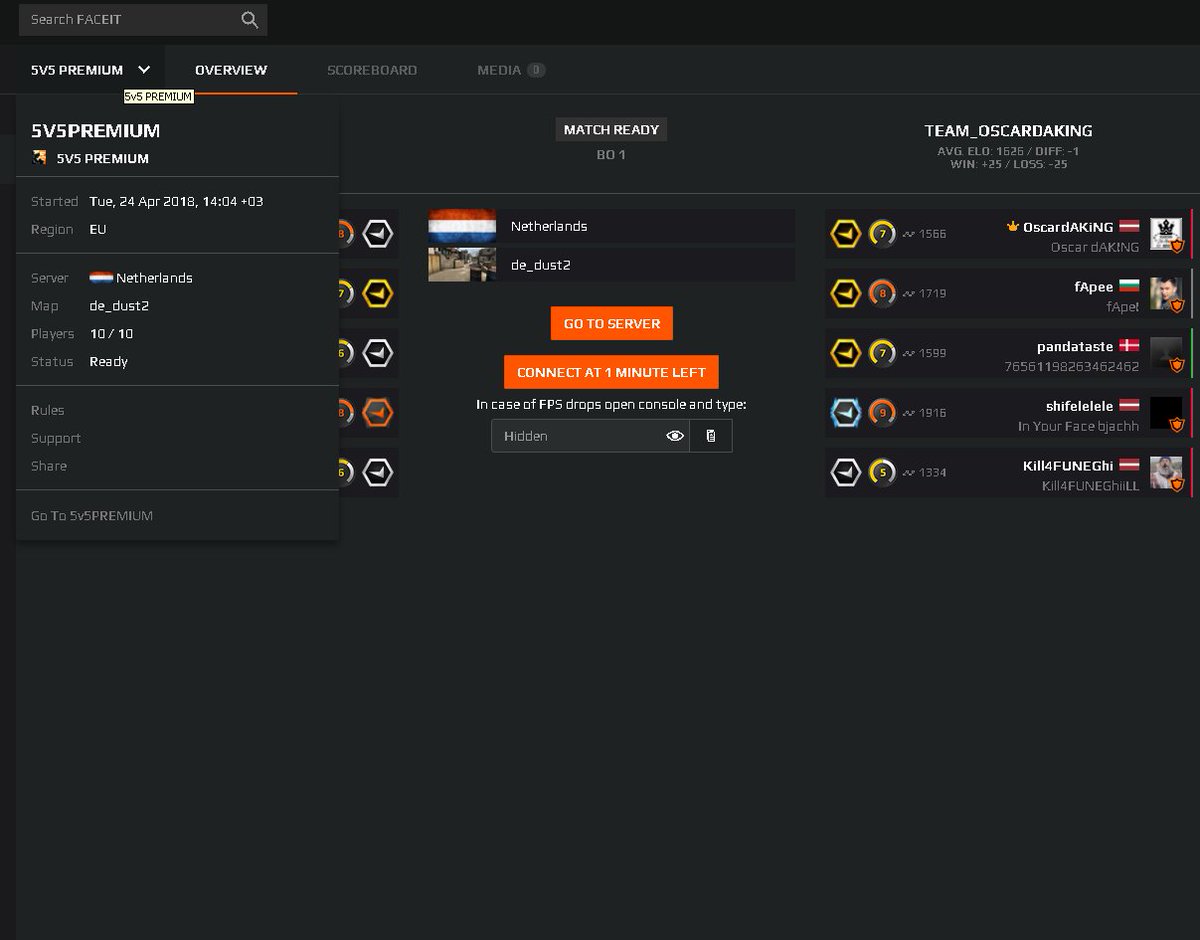Click Kill4FUNEGhi's level 5 skill badge
The image size is (1200, 940).
click(882, 472)
